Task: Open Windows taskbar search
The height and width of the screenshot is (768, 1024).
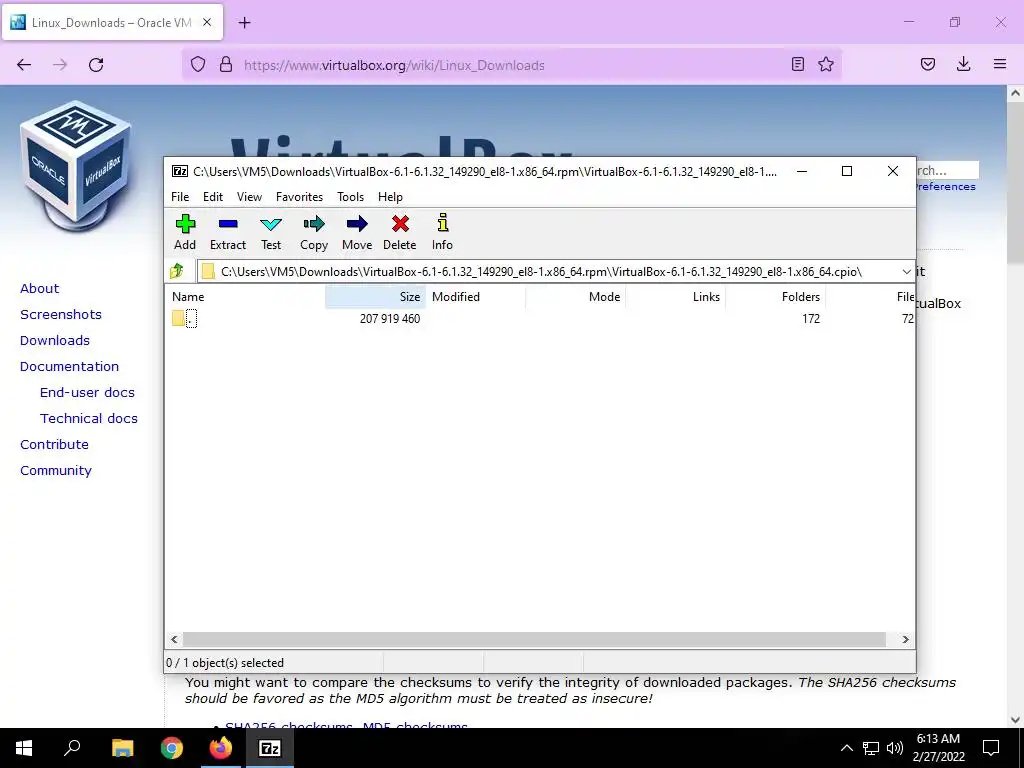Action: [x=72, y=748]
